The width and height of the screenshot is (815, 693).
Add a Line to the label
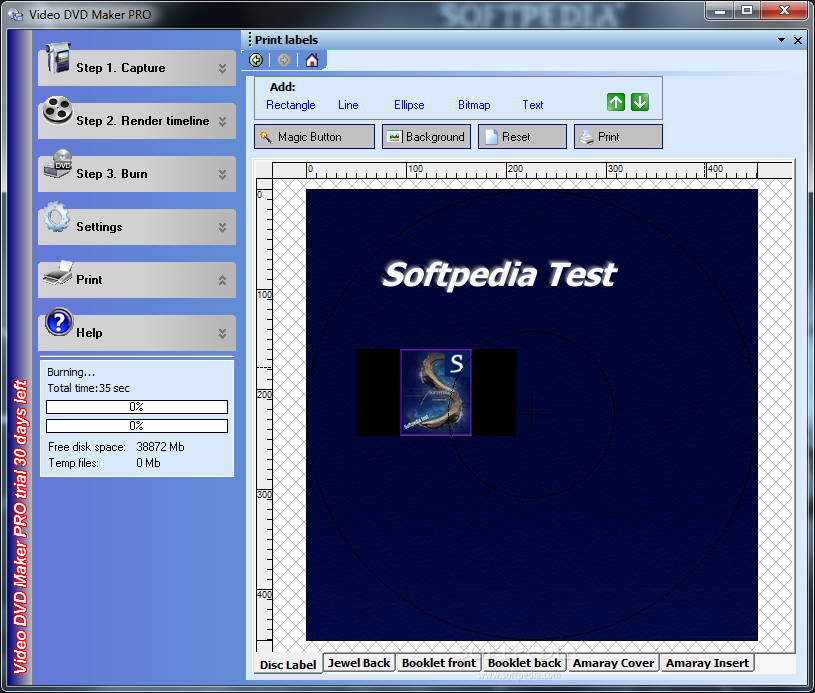(x=348, y=105)
